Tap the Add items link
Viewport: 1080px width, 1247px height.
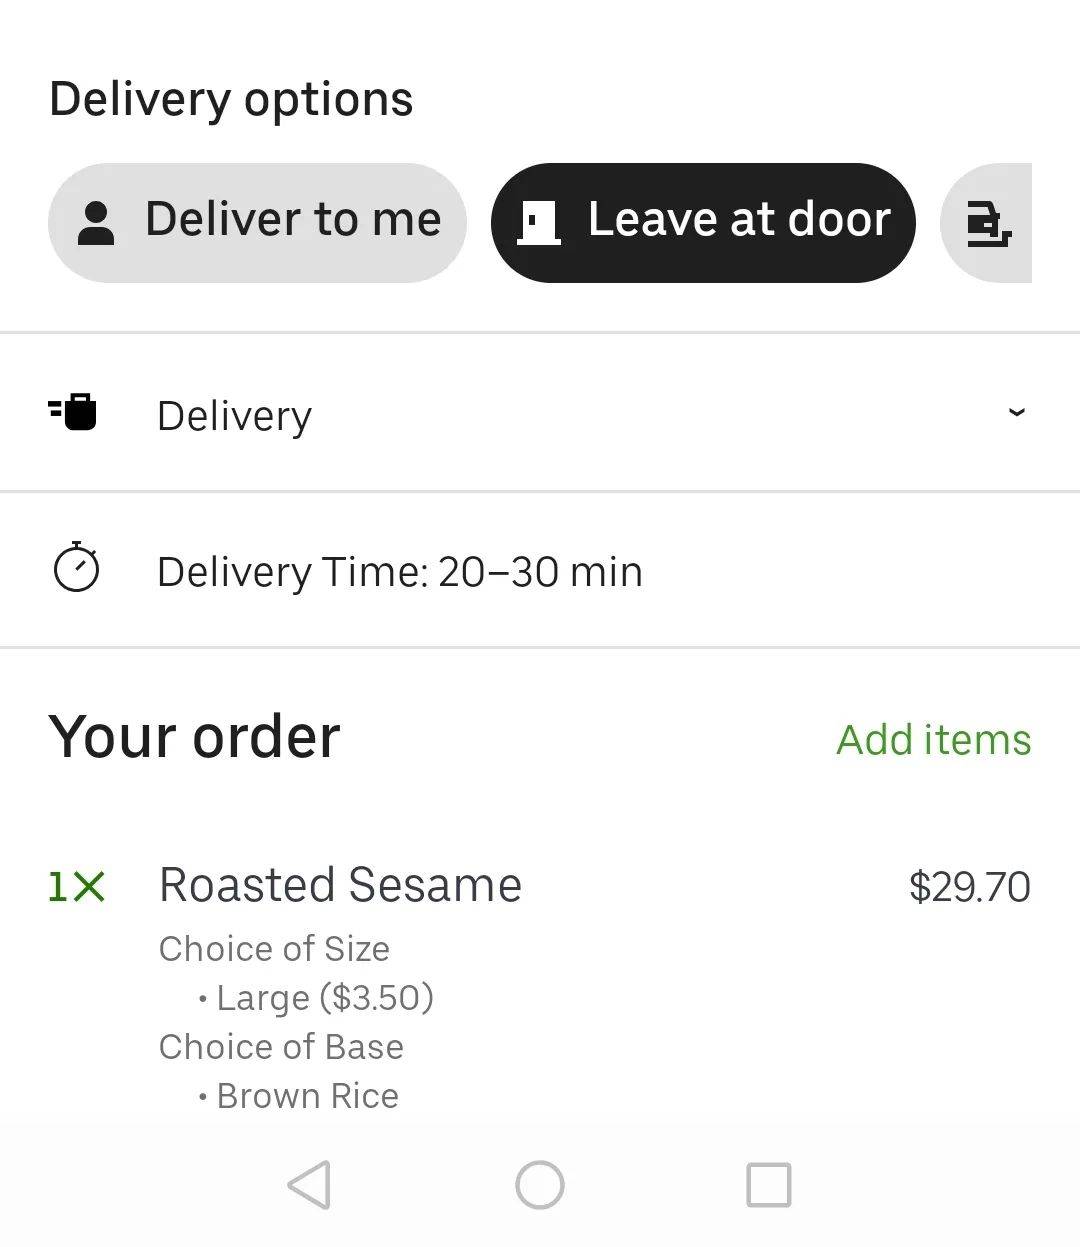(933, 740)
